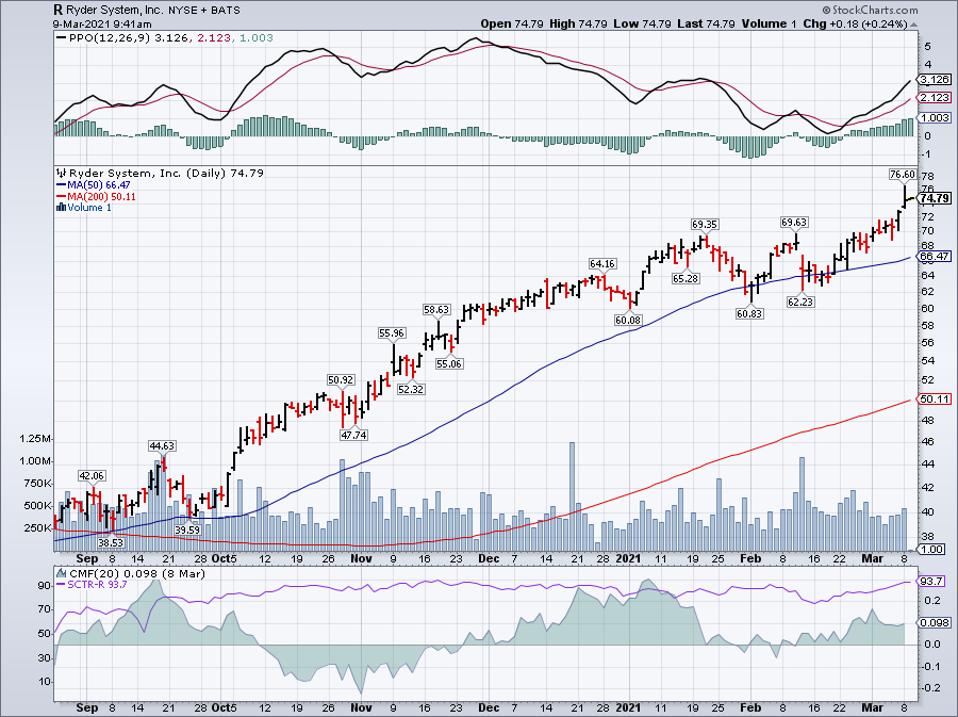The height and width of the screenshot is (717, 958).
Task: Click the MA(50) 66.47 legend text
Action: click(98, 185)
